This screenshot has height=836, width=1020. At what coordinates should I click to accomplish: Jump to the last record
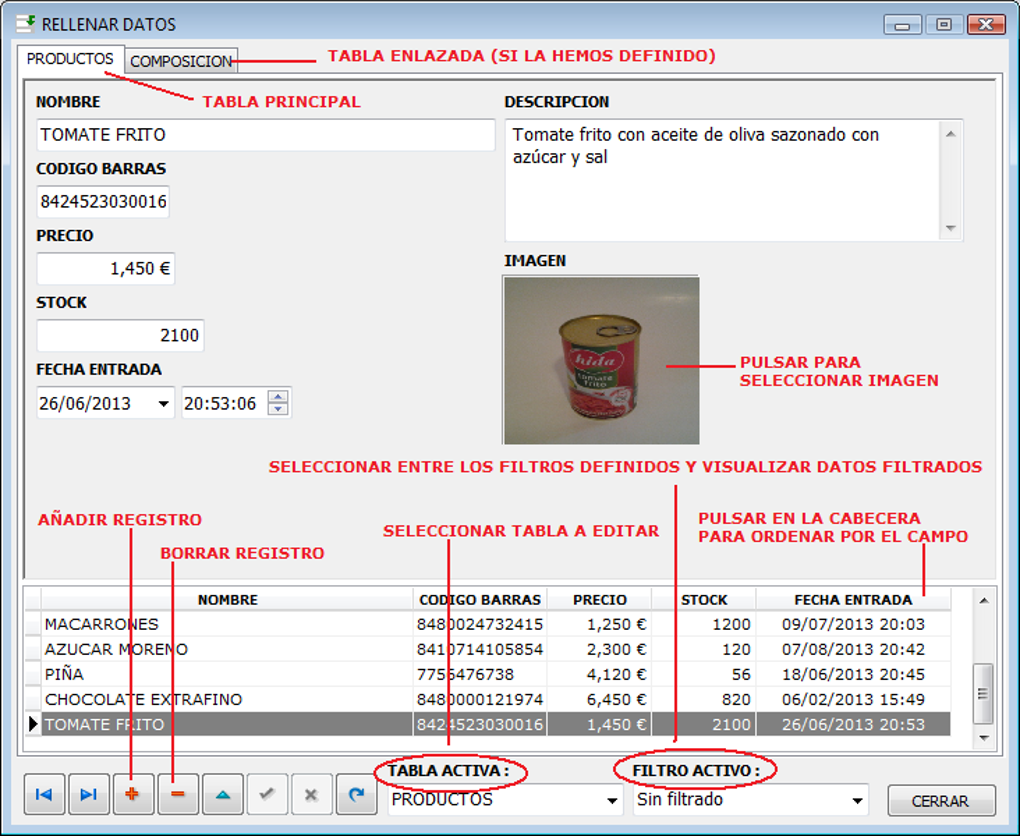[x=88, y=794]
